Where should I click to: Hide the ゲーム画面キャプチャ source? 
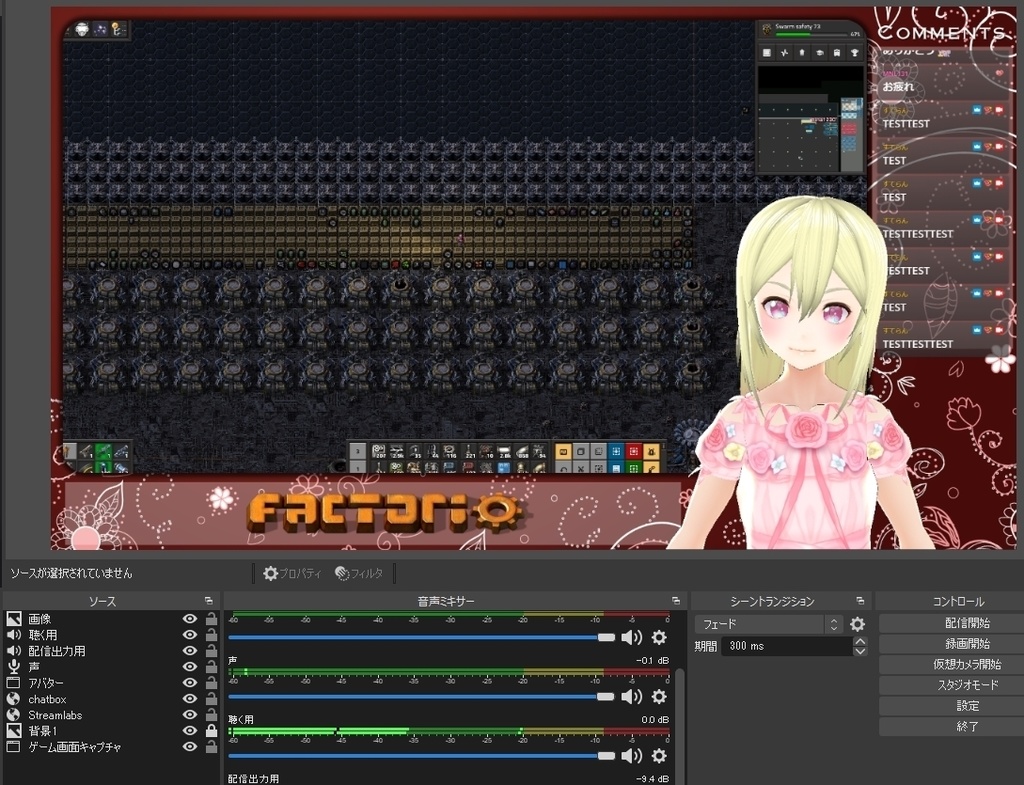point(190,746)
